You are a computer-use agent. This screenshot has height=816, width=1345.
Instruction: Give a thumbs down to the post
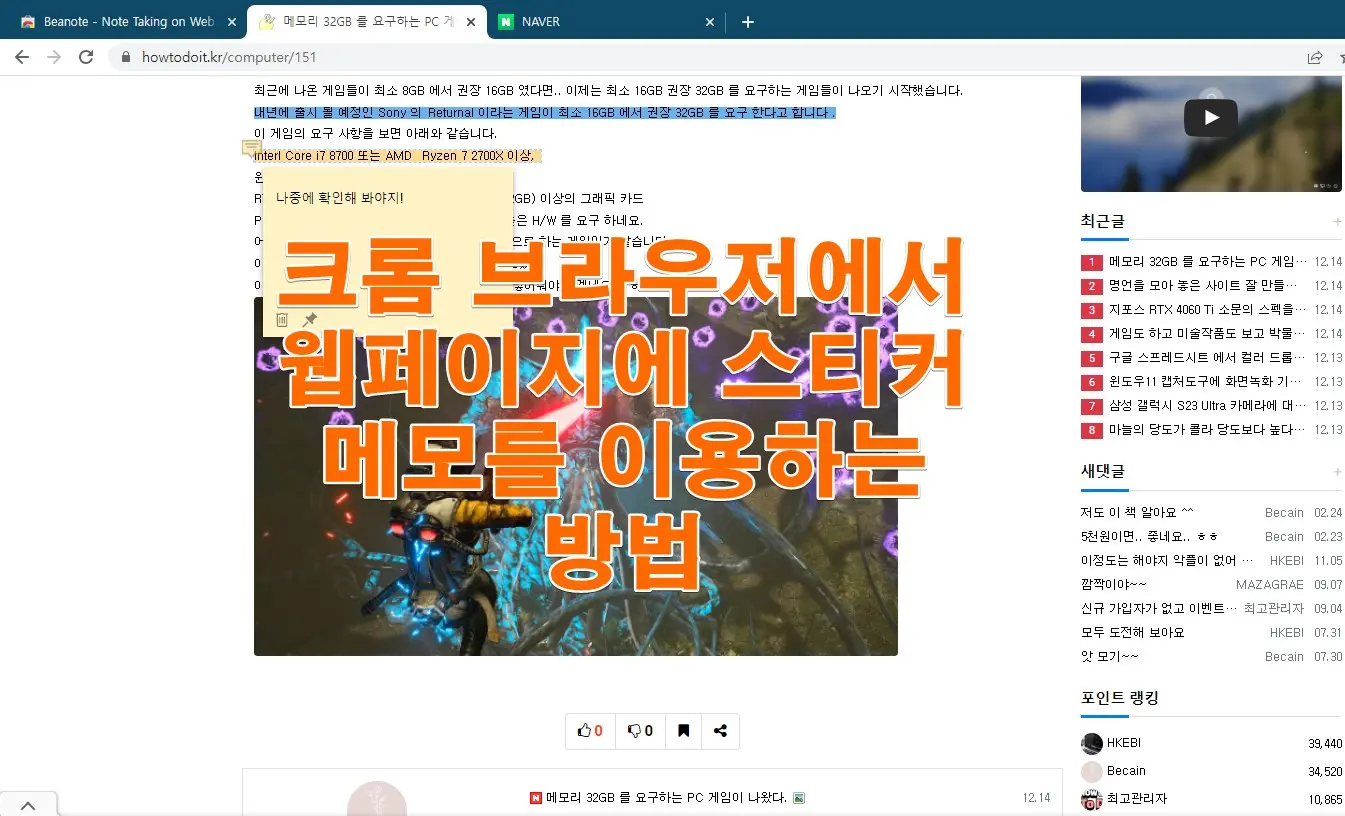click(638, 731)
